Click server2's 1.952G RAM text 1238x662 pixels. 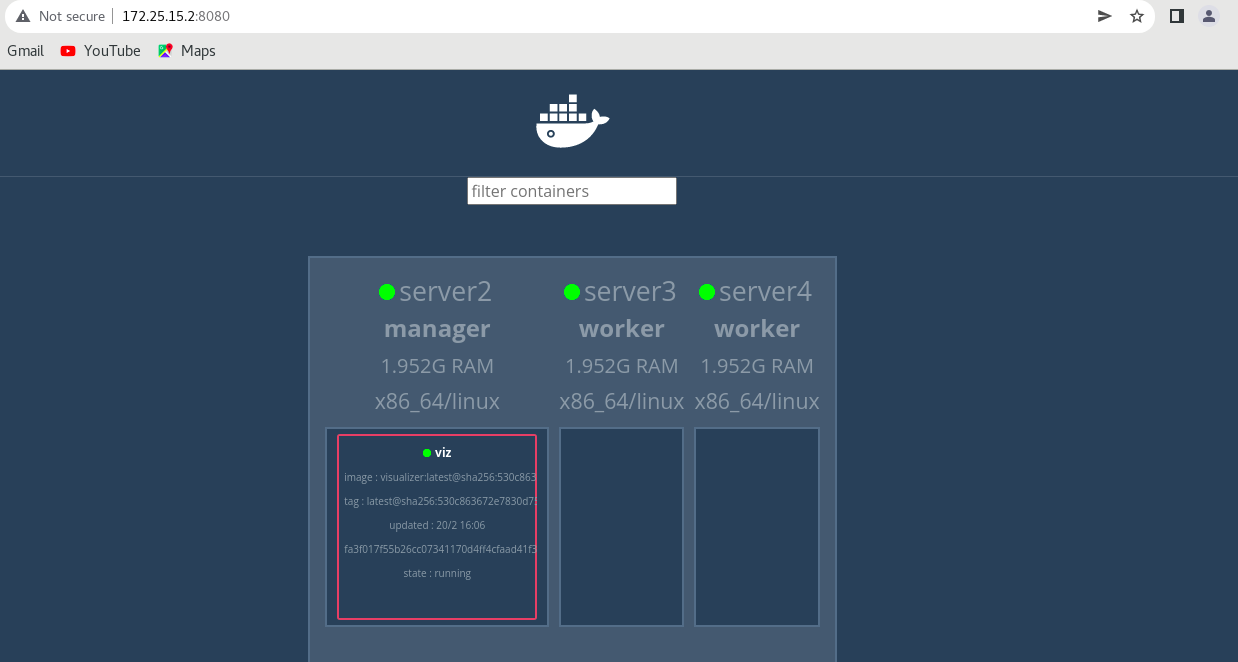point(437,366)
